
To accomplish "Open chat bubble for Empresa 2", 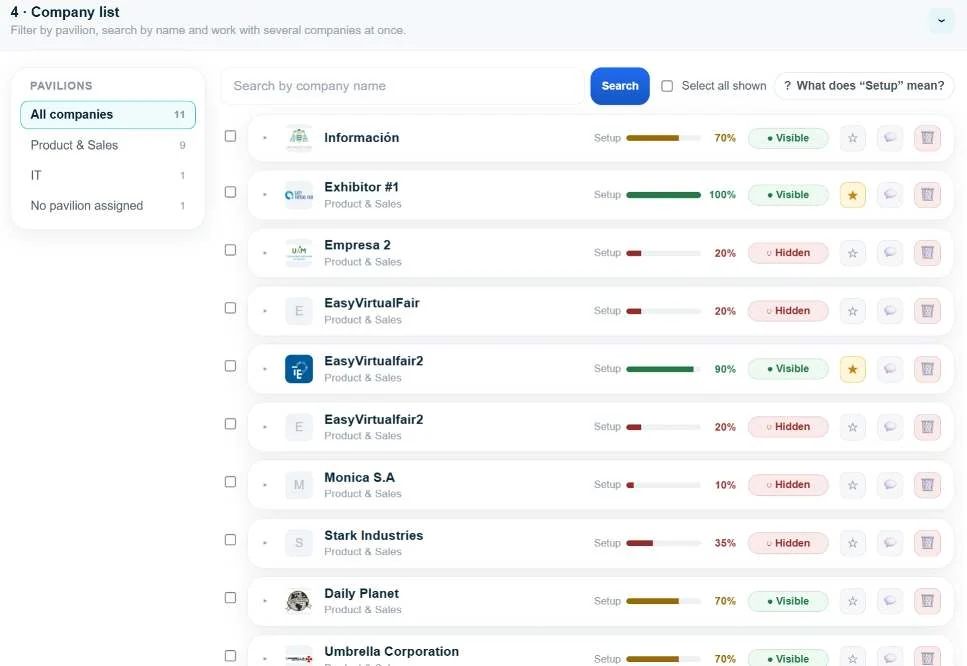I will click(x=890, y=253).
